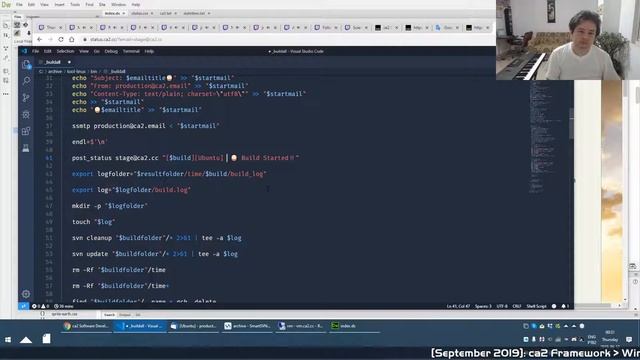Viewport: 640px width, 360px height.
Task: Click the browser address bar URL
Action: pos(126,40)
